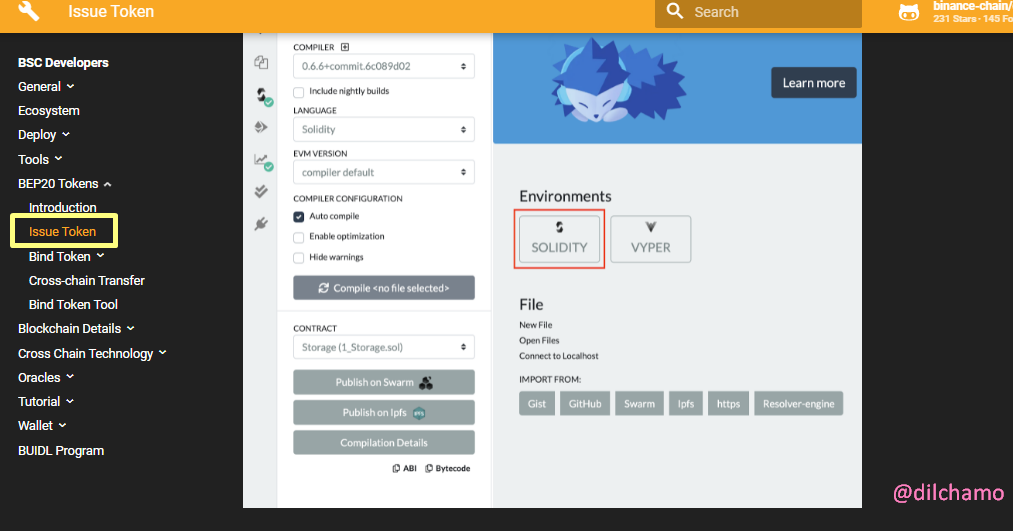This screenshot has height=531, width=1013.
Task: Expand the Deploy menu section
Action: [x=44, y=135]
